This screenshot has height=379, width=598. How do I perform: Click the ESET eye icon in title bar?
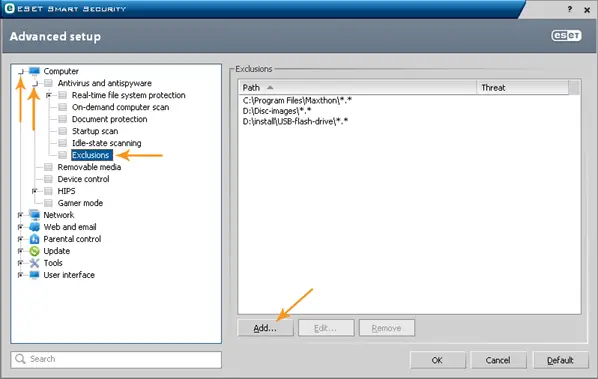pos(10,8)
